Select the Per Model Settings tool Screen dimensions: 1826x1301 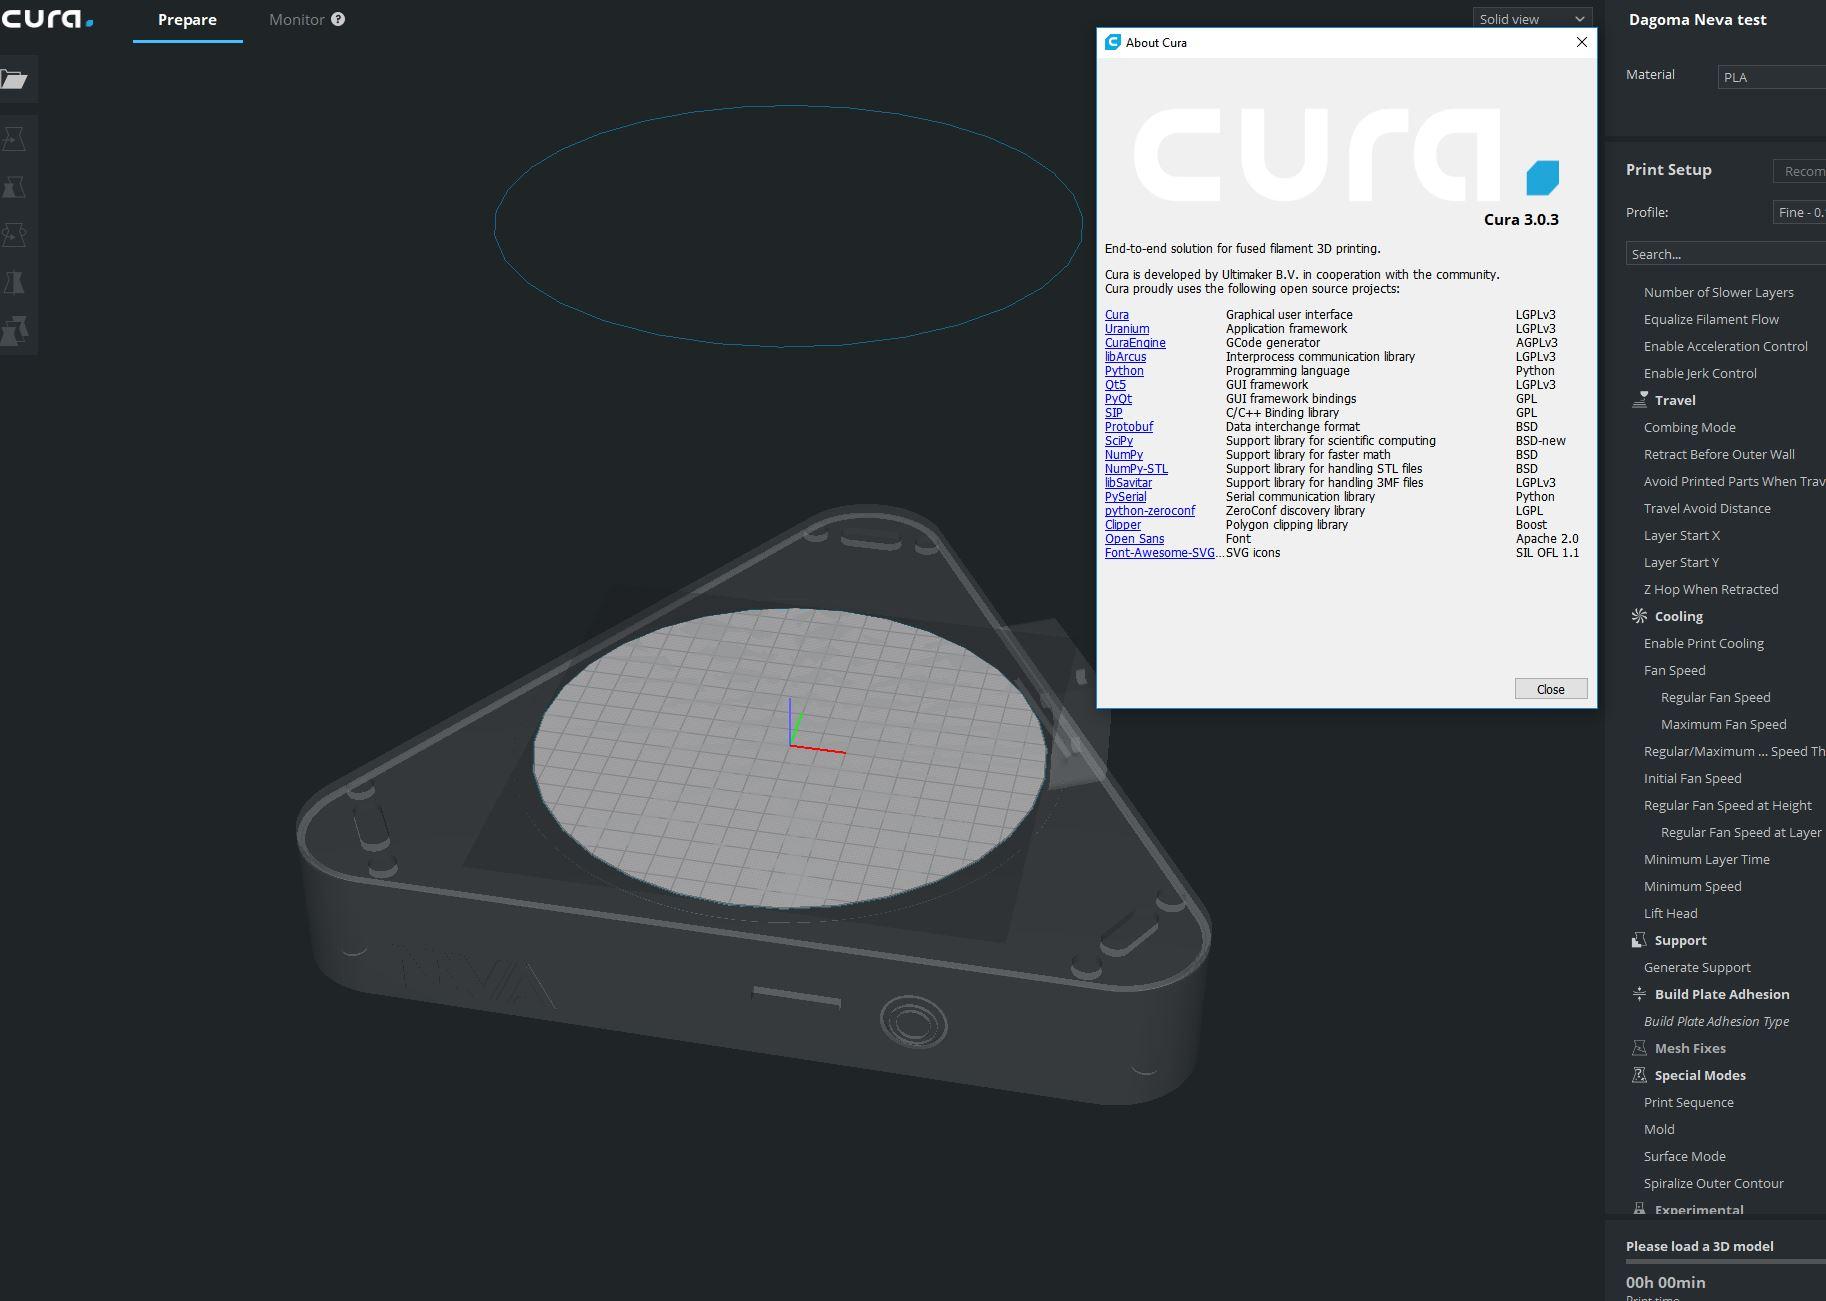click(14, 331)
